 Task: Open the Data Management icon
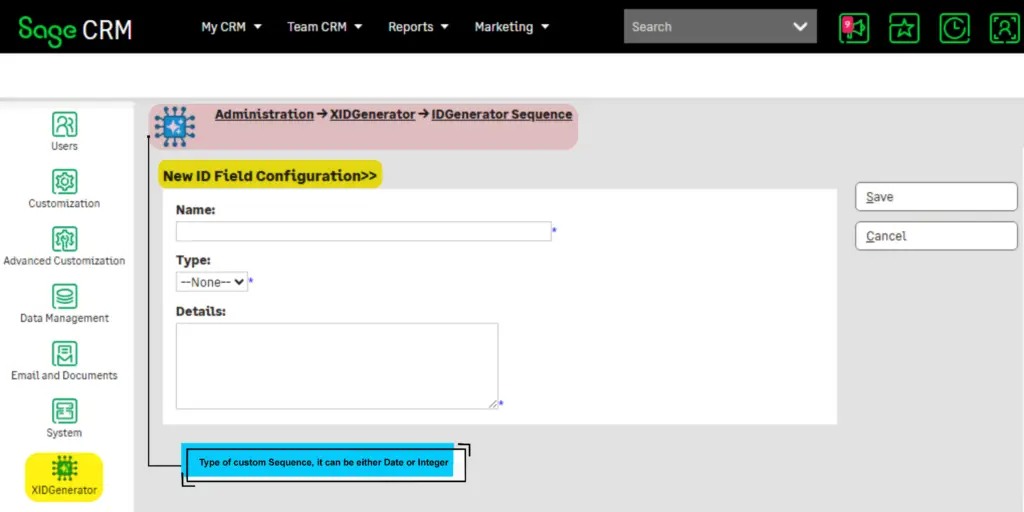(64, 297)
